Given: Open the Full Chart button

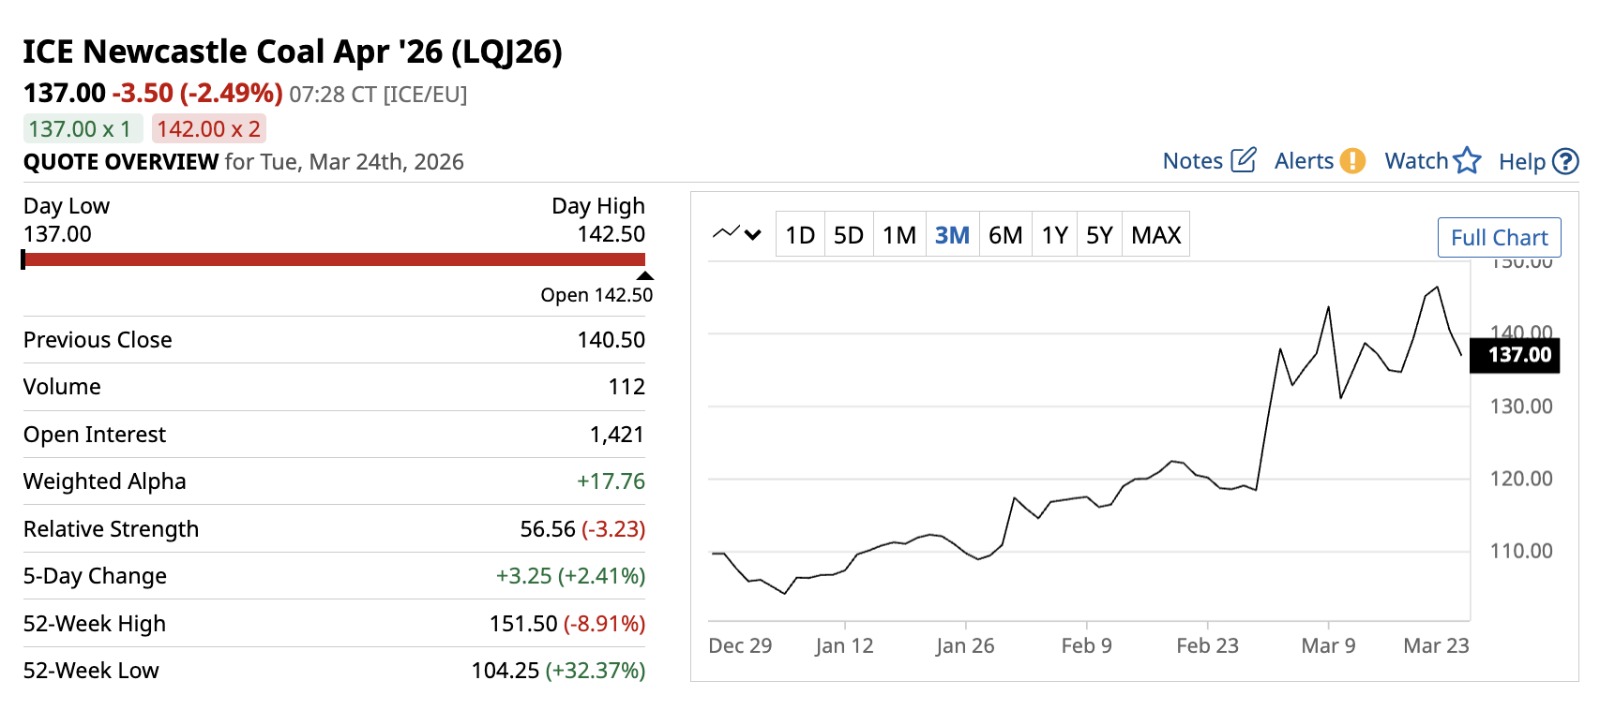Looking at the screenshot, I should coord(1498,237).
